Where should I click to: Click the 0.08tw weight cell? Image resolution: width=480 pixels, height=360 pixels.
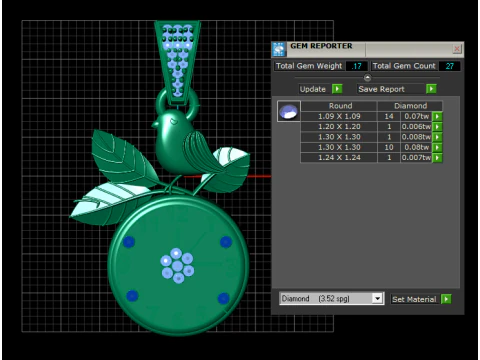[416, 147]
